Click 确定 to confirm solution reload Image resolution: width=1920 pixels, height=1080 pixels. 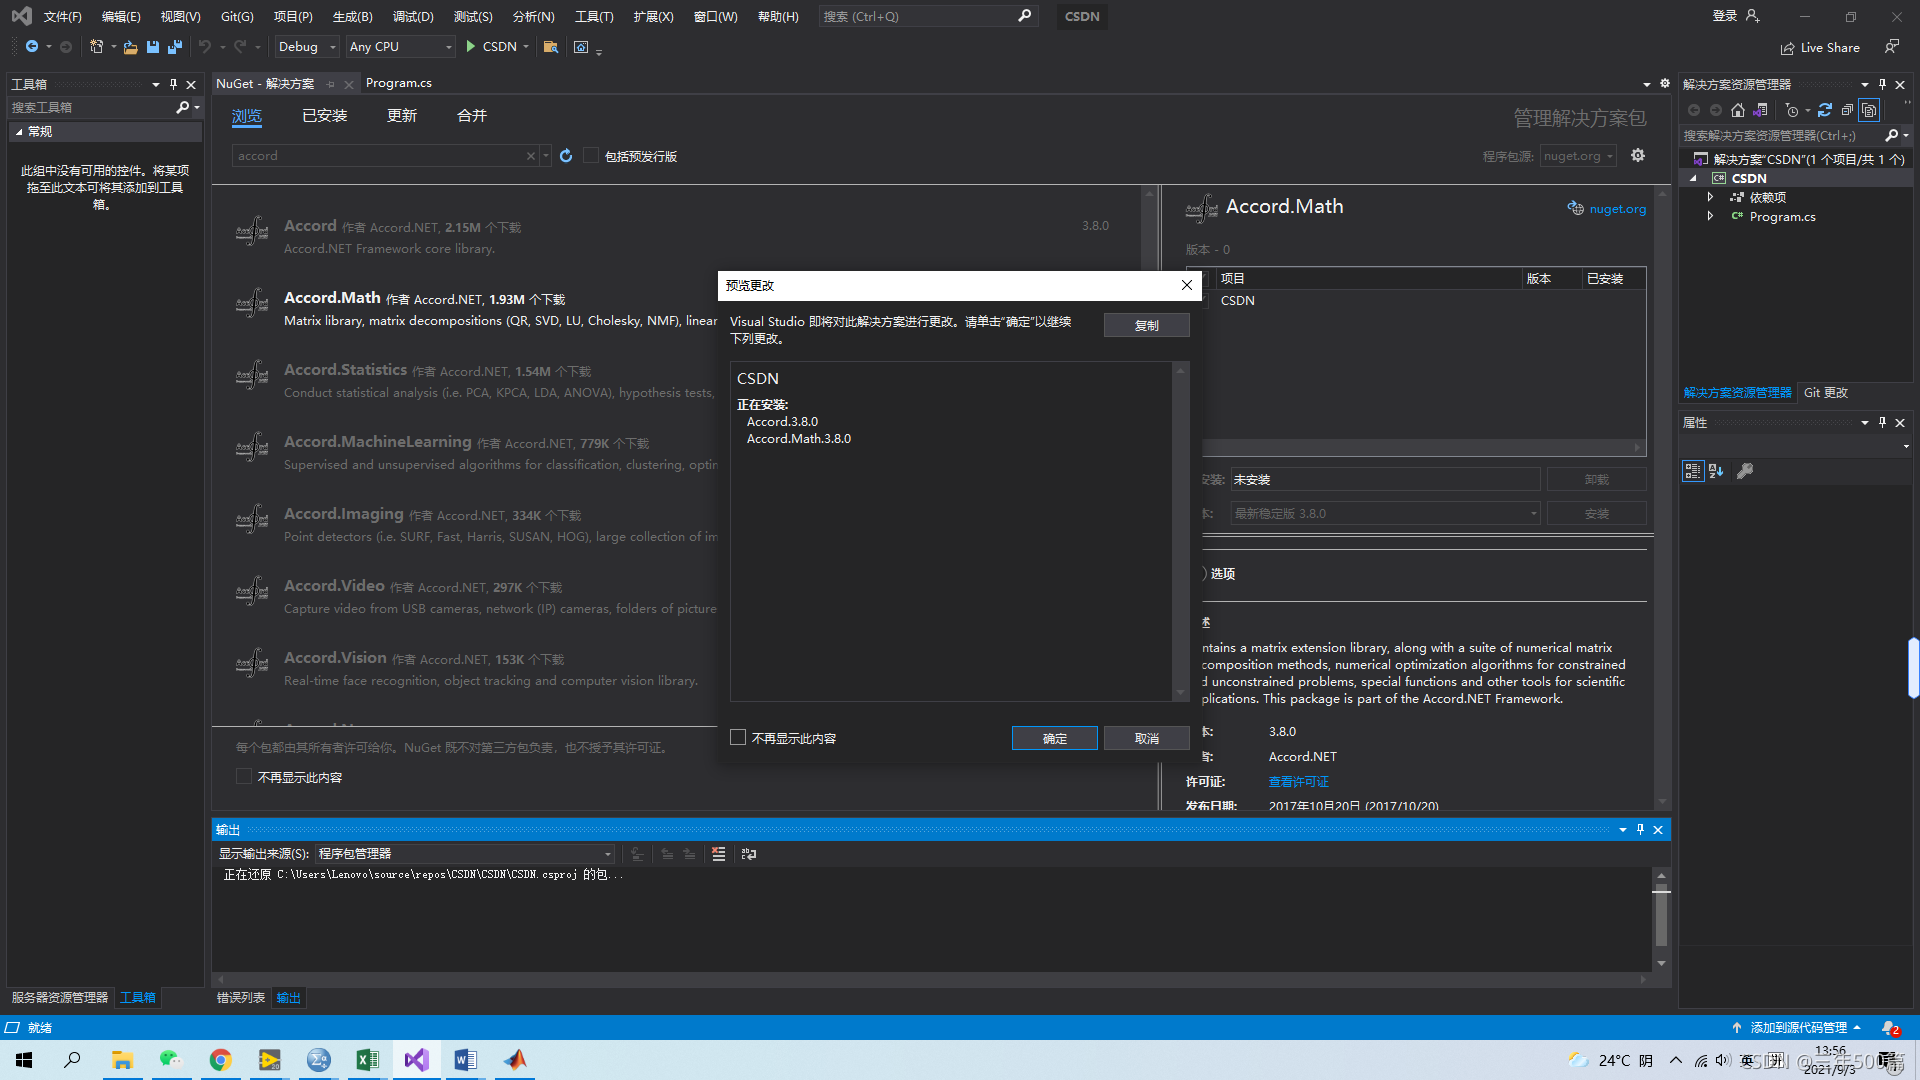1056,737
